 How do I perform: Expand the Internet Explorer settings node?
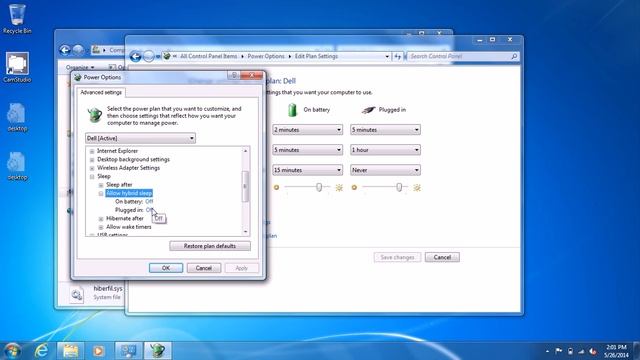coord(92,151)
